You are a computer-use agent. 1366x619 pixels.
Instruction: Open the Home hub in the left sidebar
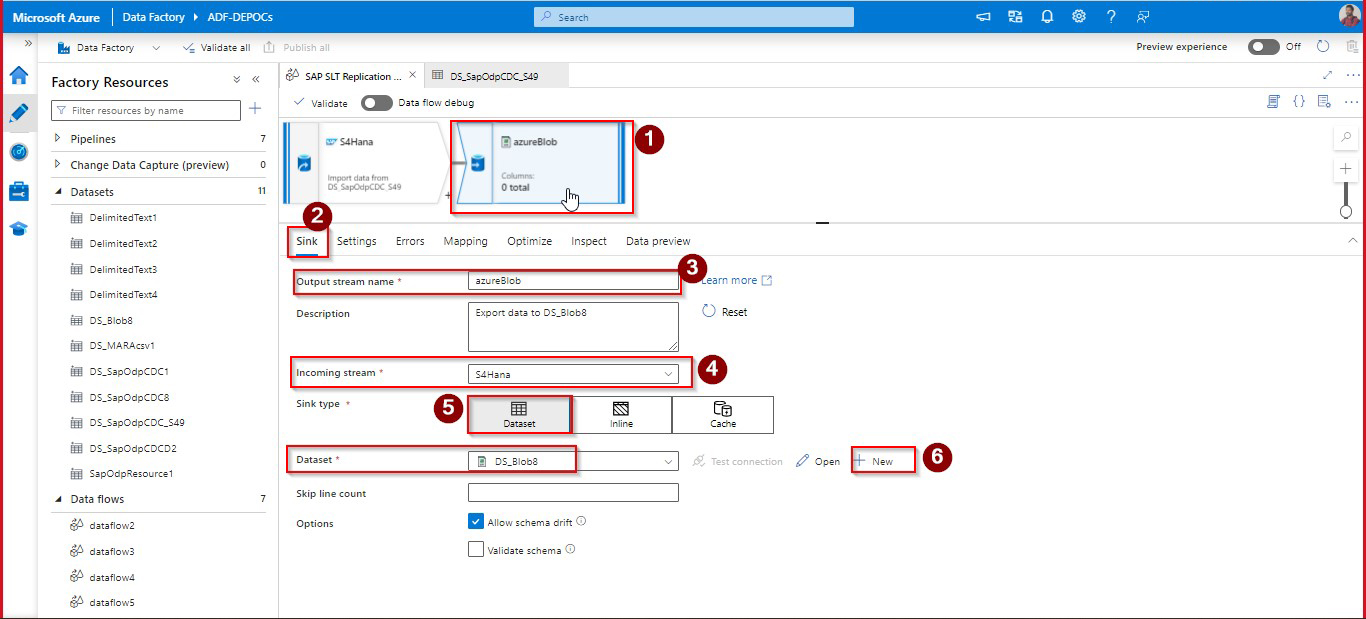point(19,75)
